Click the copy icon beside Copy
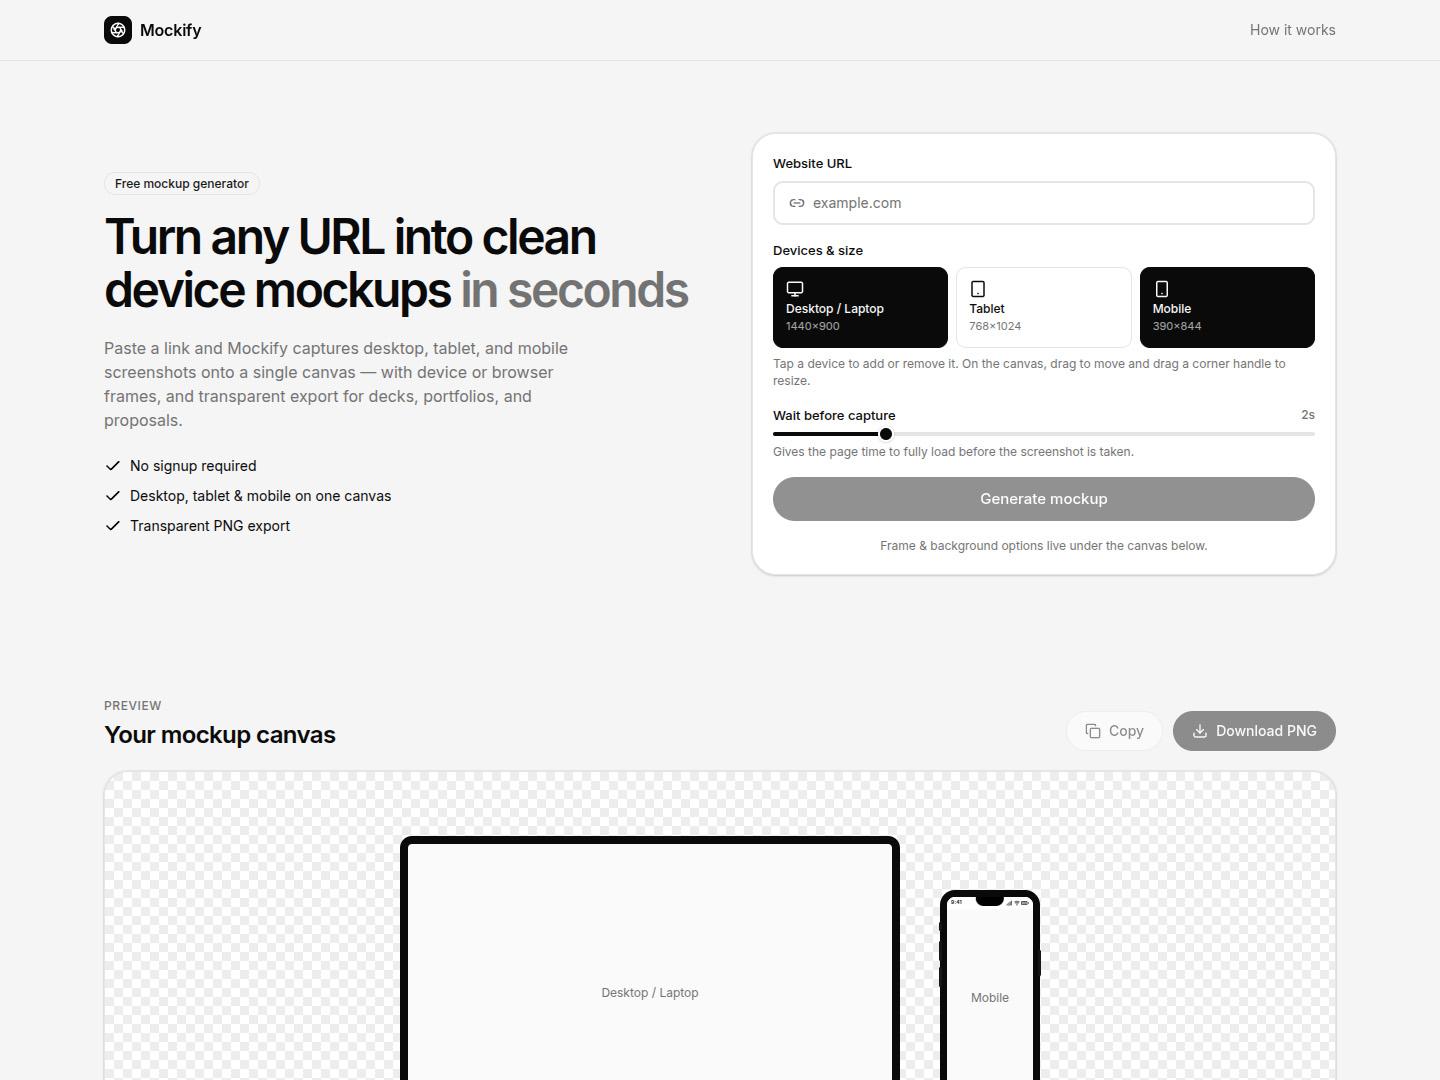This screenshot has height=1080, width=1440. (1093, 731)
